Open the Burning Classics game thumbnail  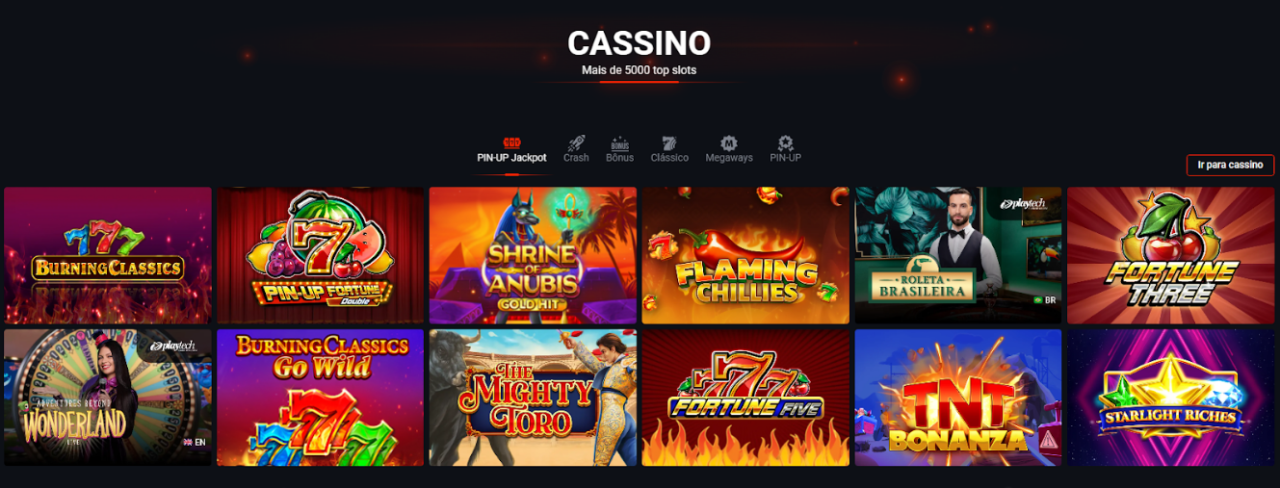[x=108, y=255]
